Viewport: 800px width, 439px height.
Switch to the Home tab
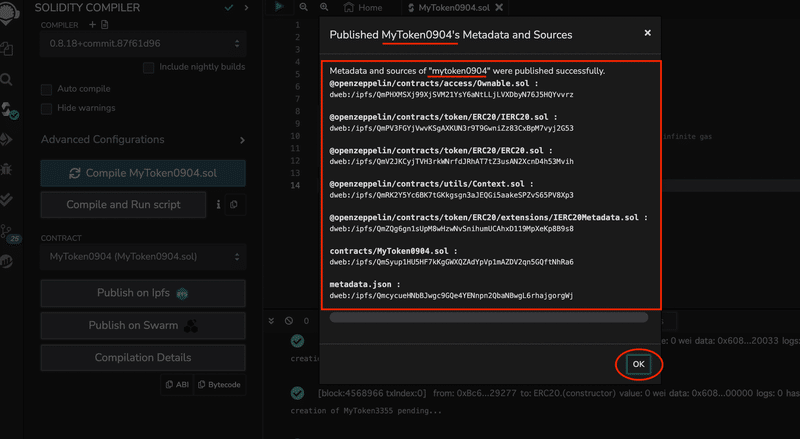363,8
